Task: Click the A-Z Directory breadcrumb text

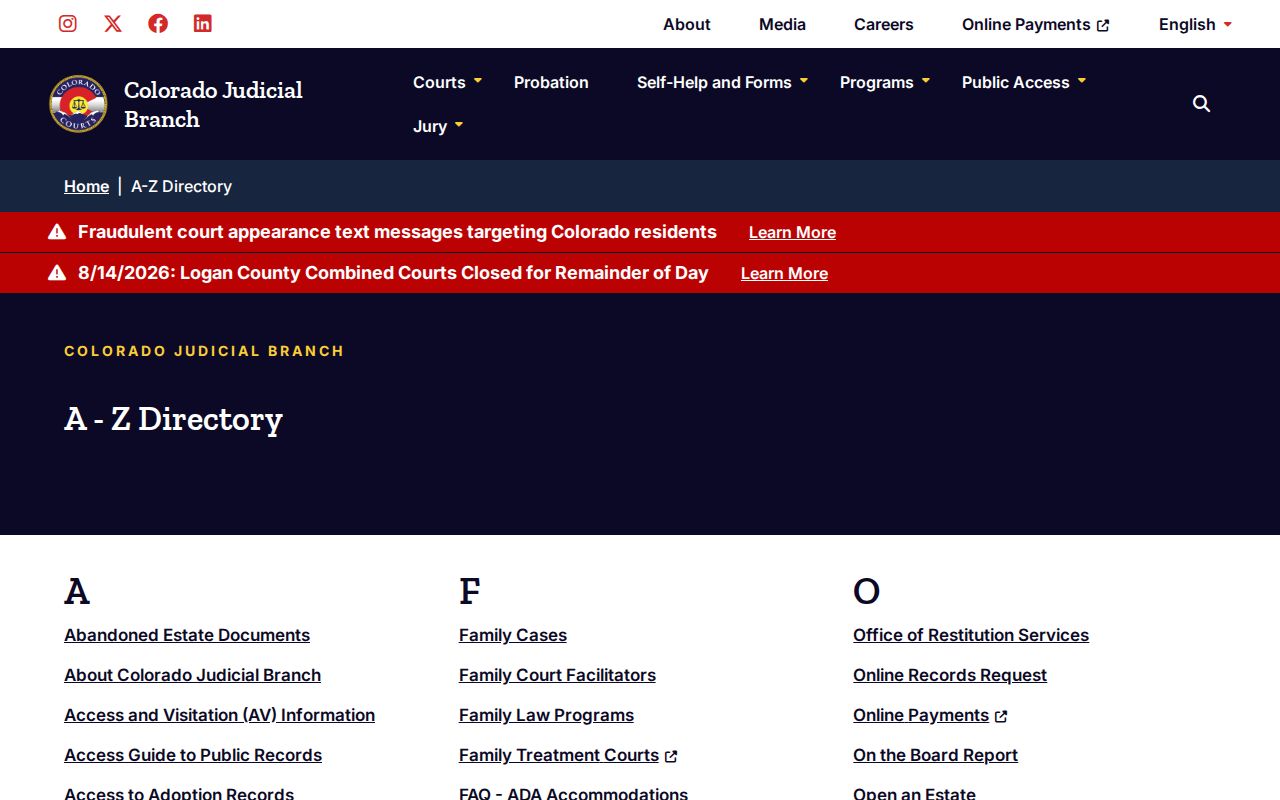Action: (181, 186)
